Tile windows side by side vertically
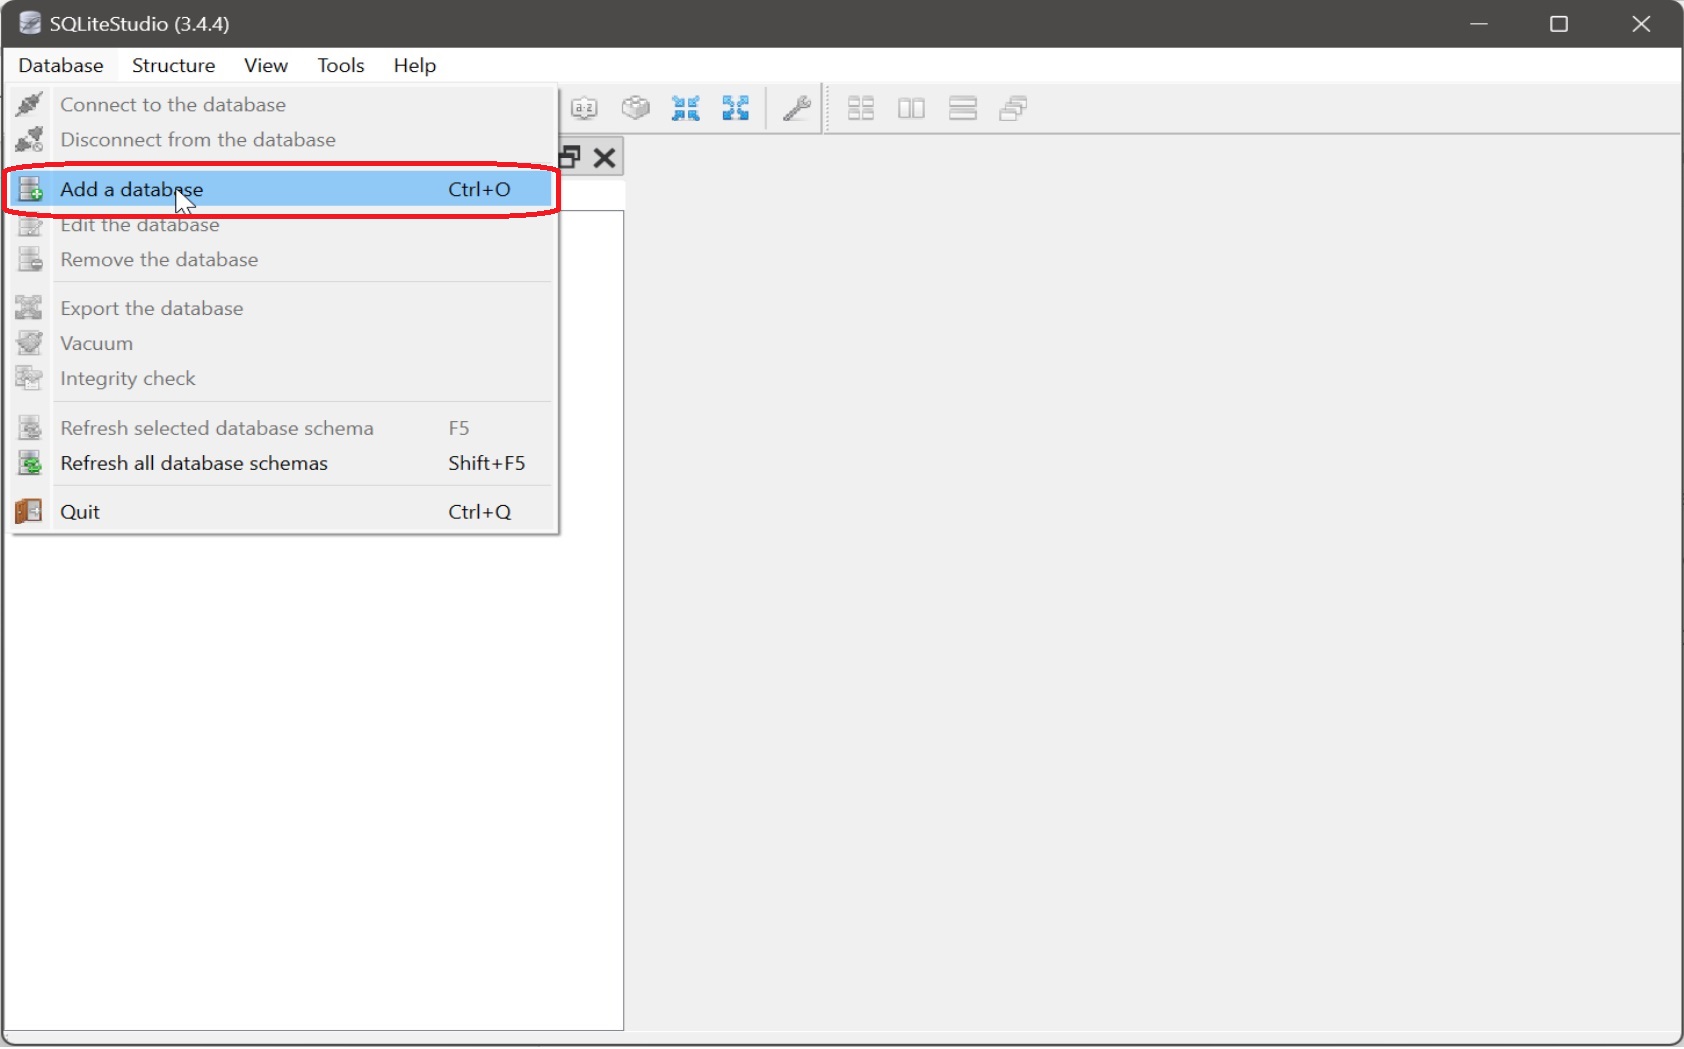 tap(911, 108)
